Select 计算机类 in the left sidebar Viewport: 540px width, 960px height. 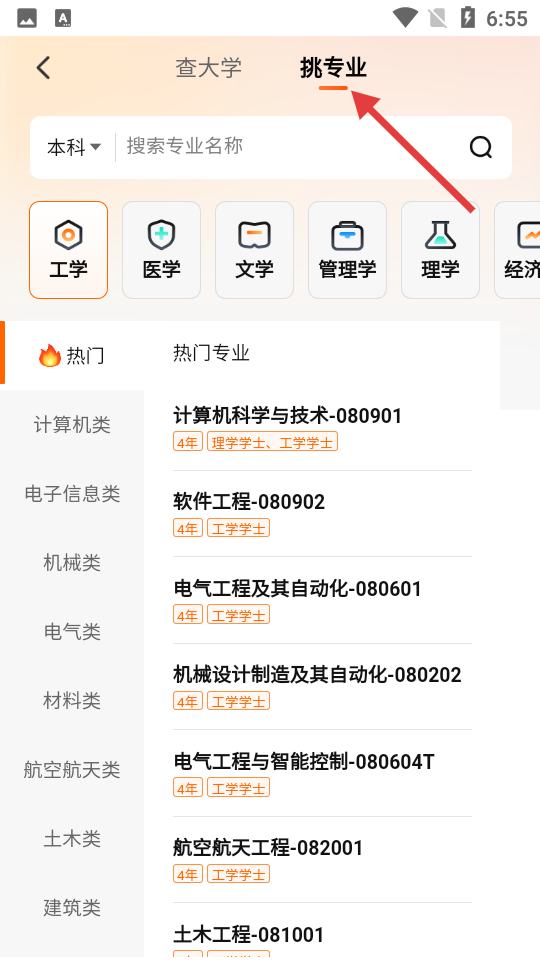72,424
